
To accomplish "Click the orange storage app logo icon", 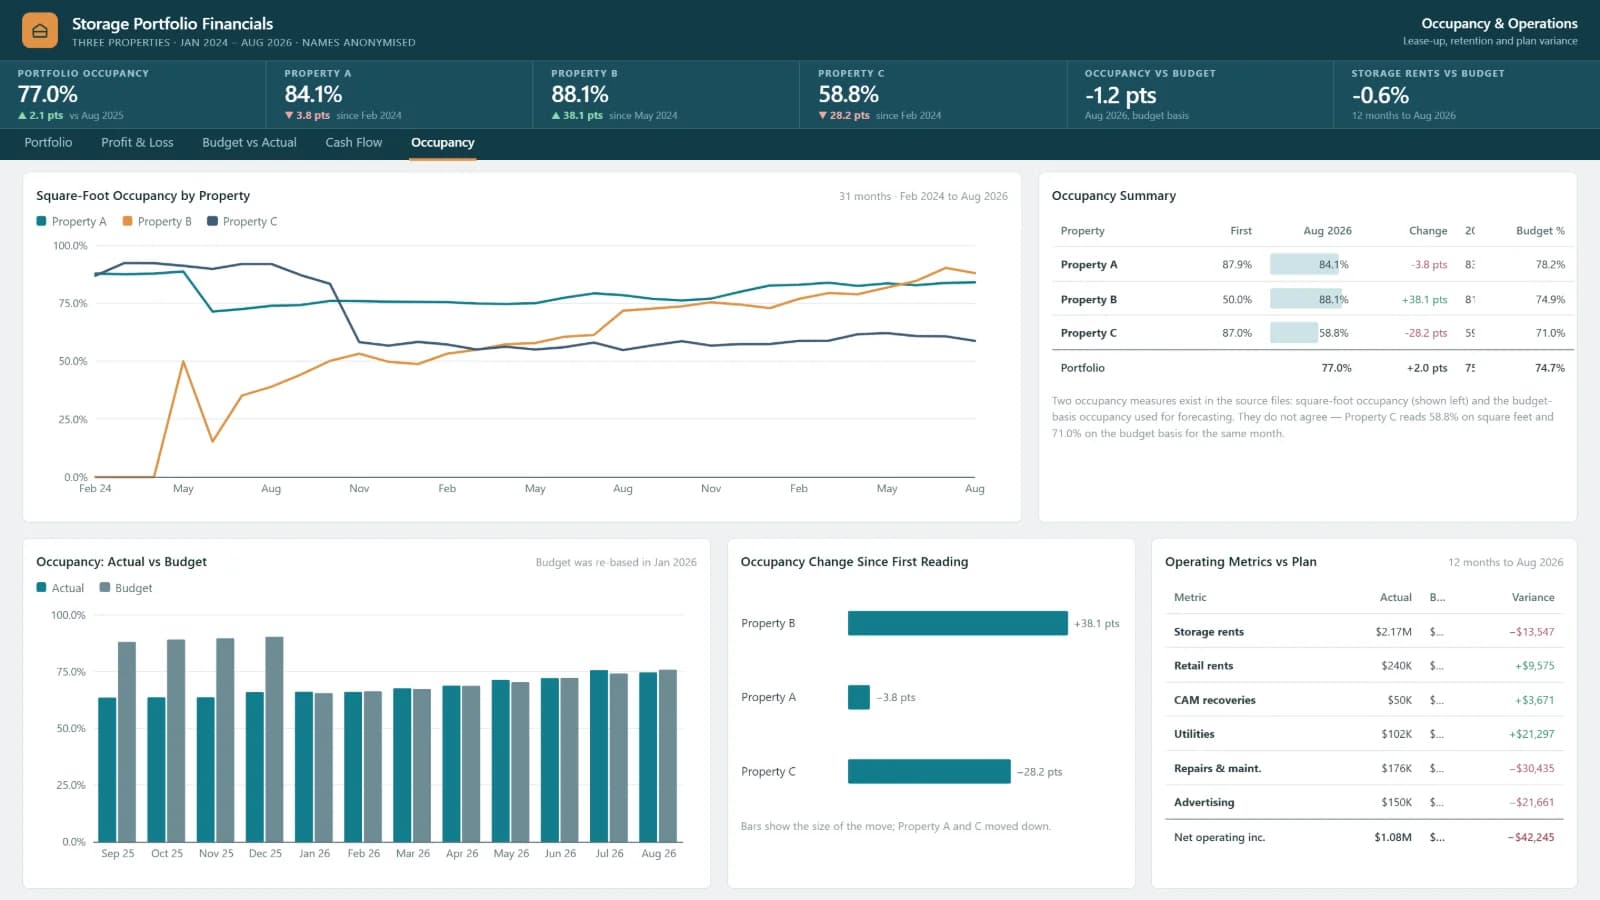I will (40, 31).
